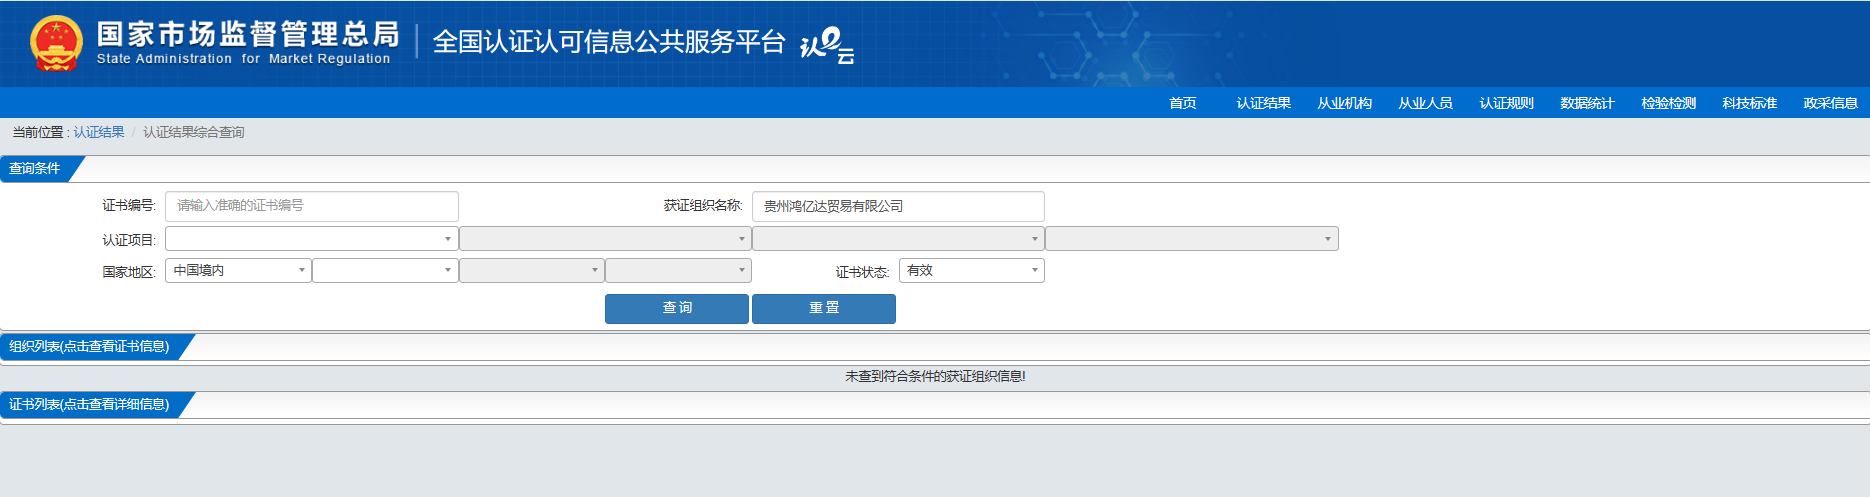Screen dimensions: 1870x497
Task: Focus the 证书编号 input field
Action: pos(312,206)
